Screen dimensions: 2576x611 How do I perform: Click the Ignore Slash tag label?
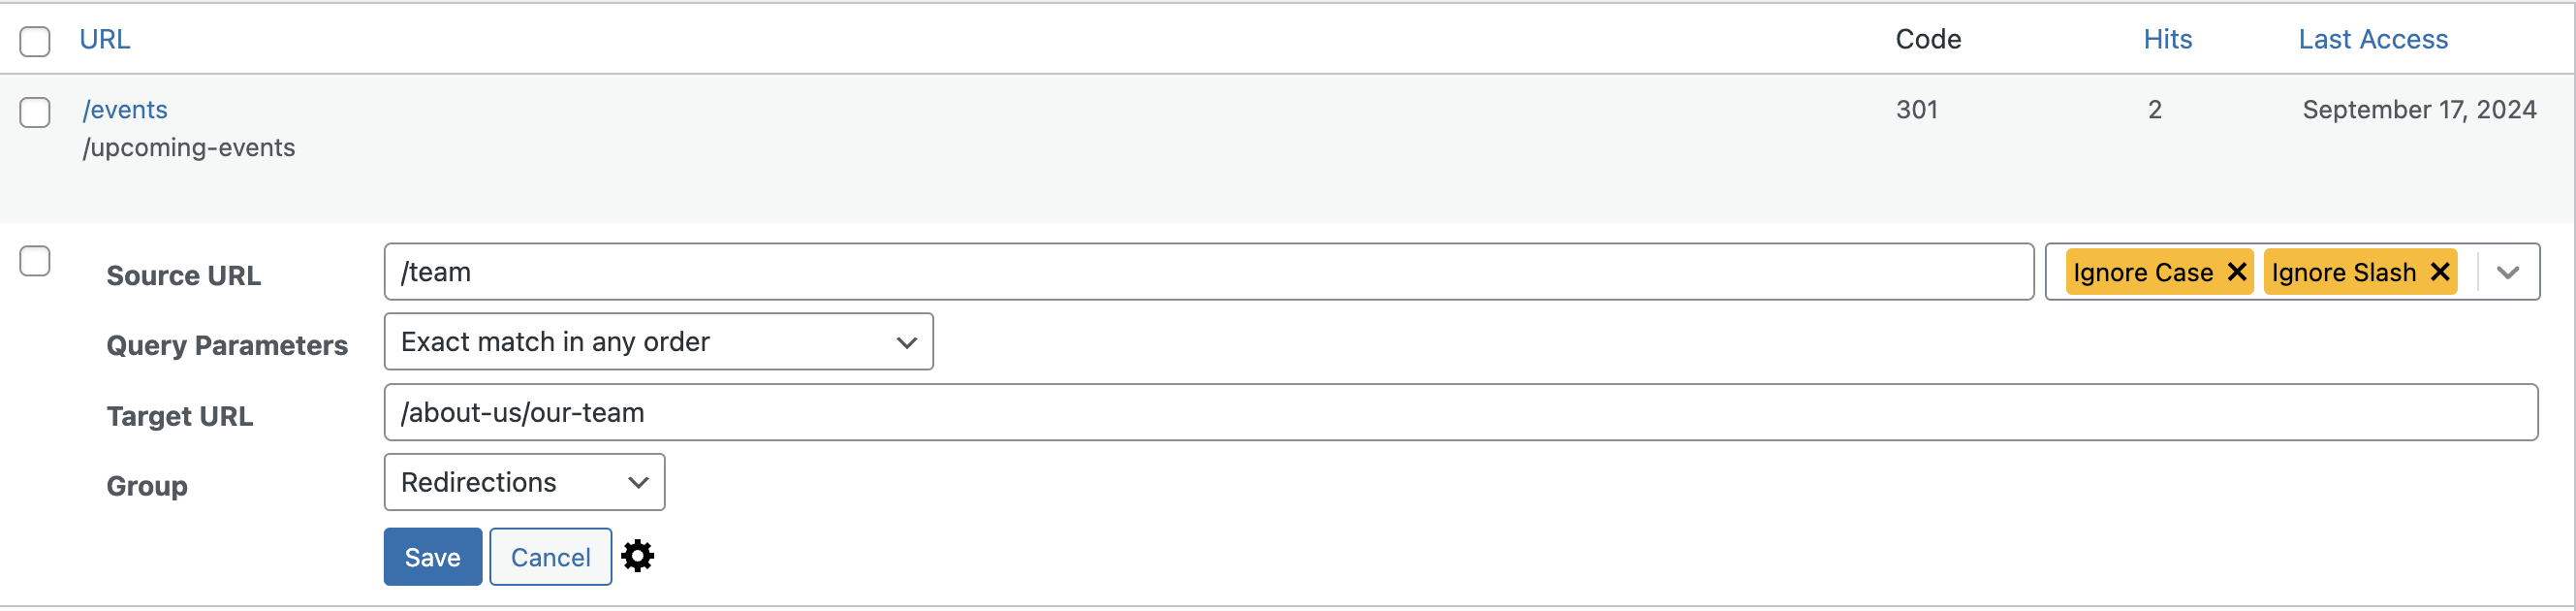point(2343,272)
